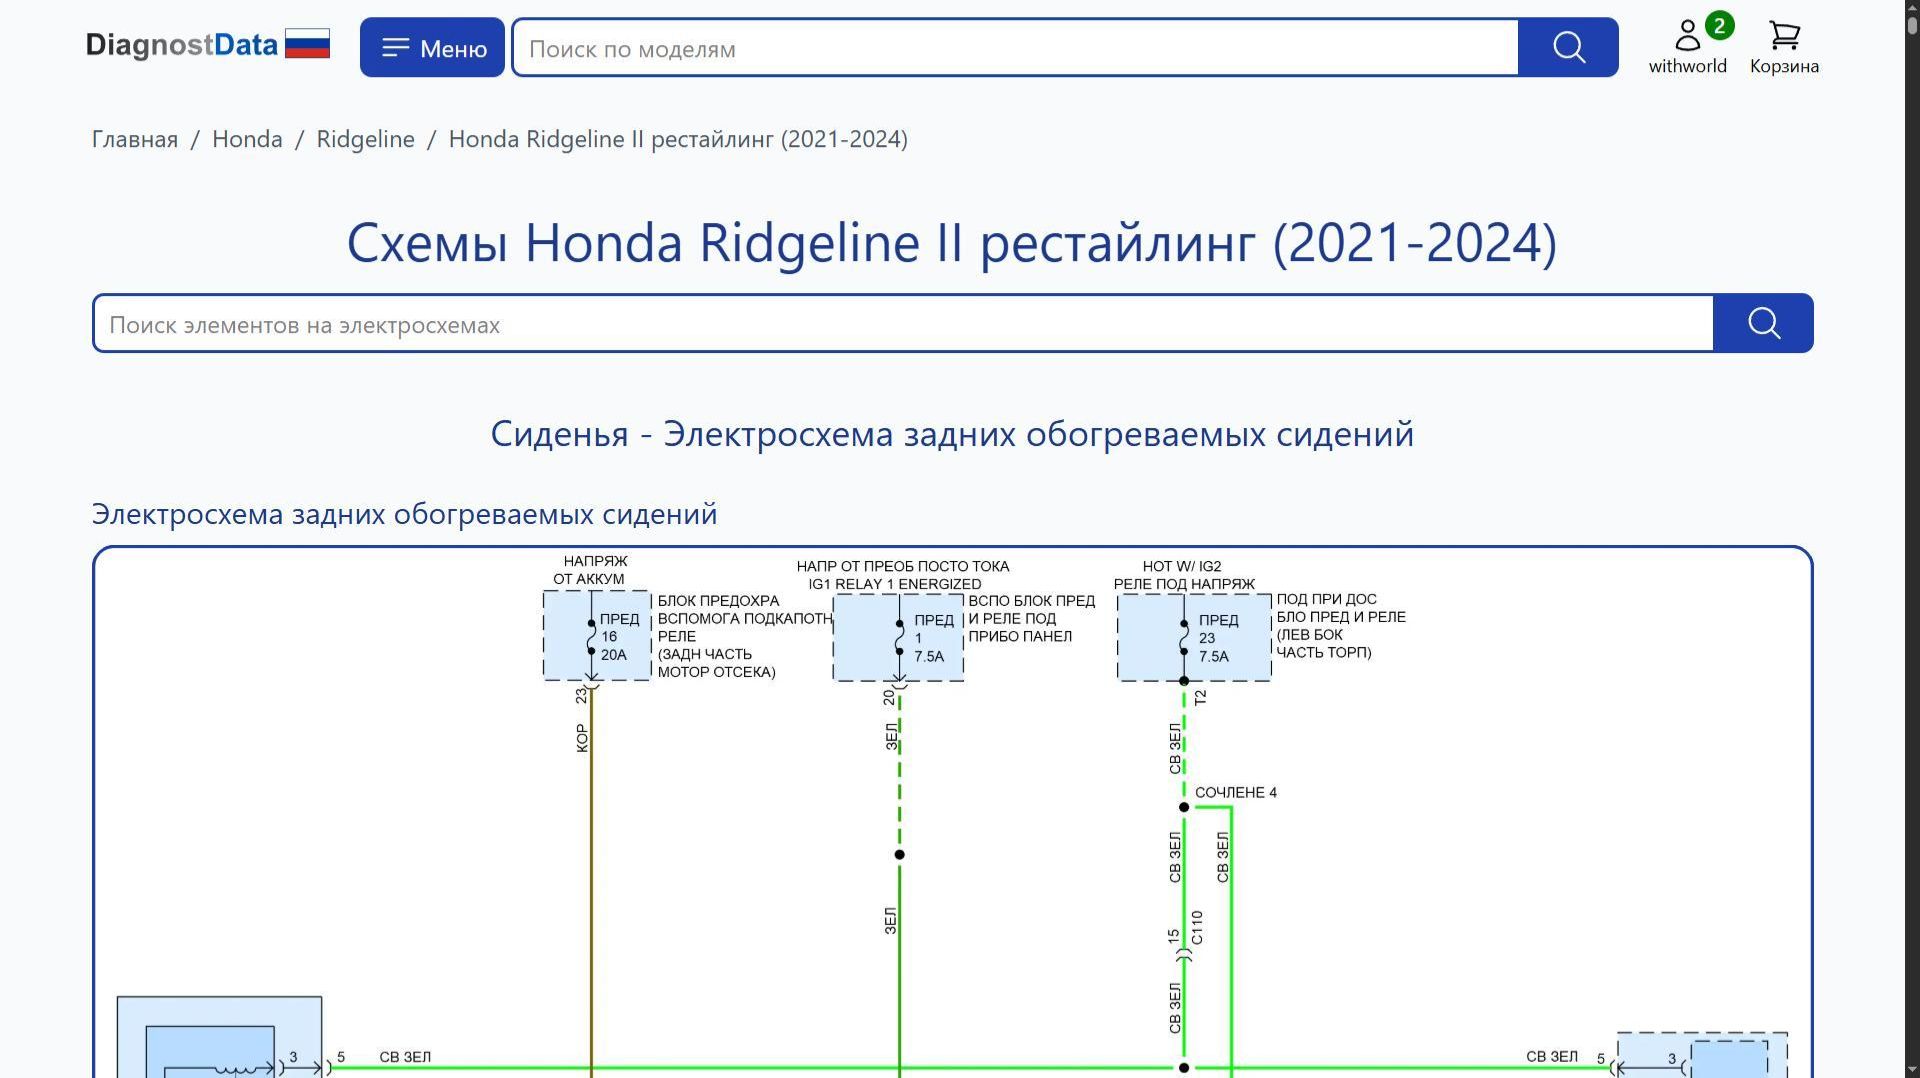Click the СОЧЛЕНЕ 4 splice label
The image size is (1920, 1078).
(x=1236, y=792)
